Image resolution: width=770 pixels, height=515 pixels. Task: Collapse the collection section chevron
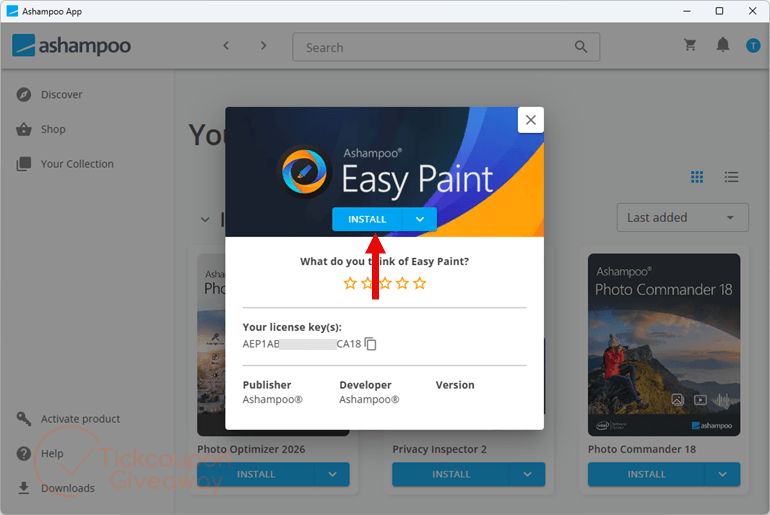205,219
